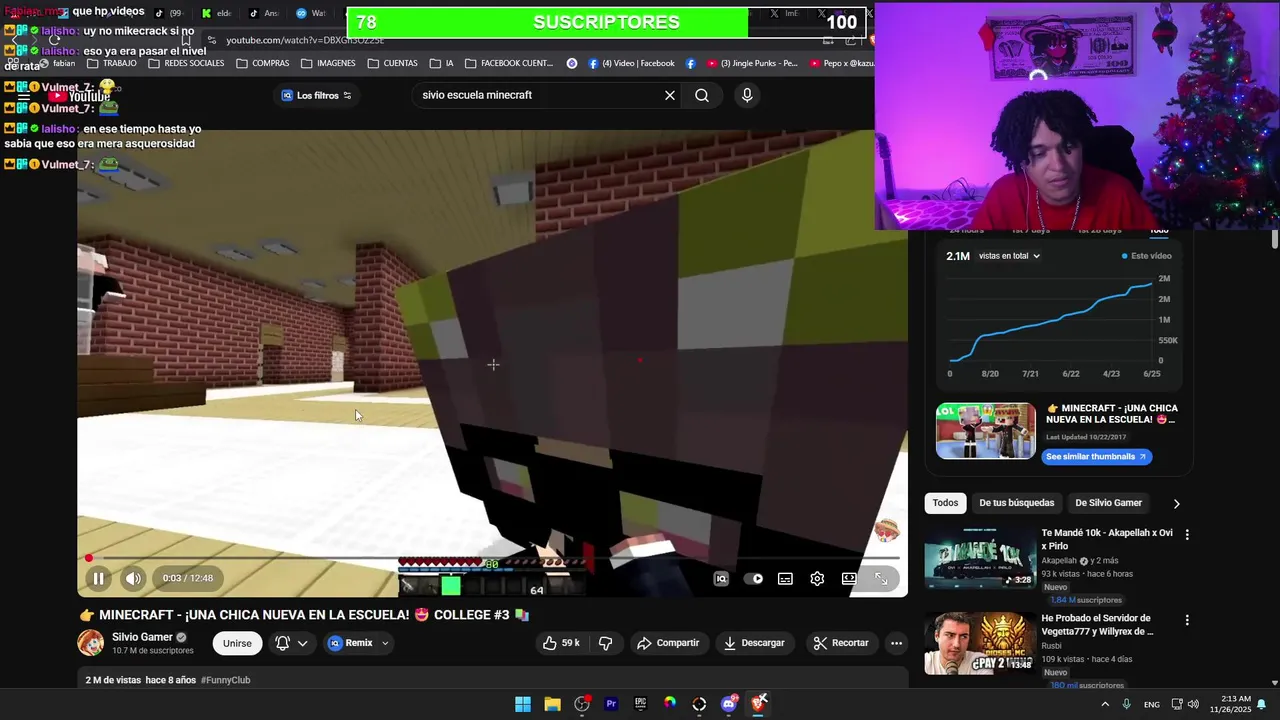
Task: Share the video via Compartir
Action: click(668, 643)
